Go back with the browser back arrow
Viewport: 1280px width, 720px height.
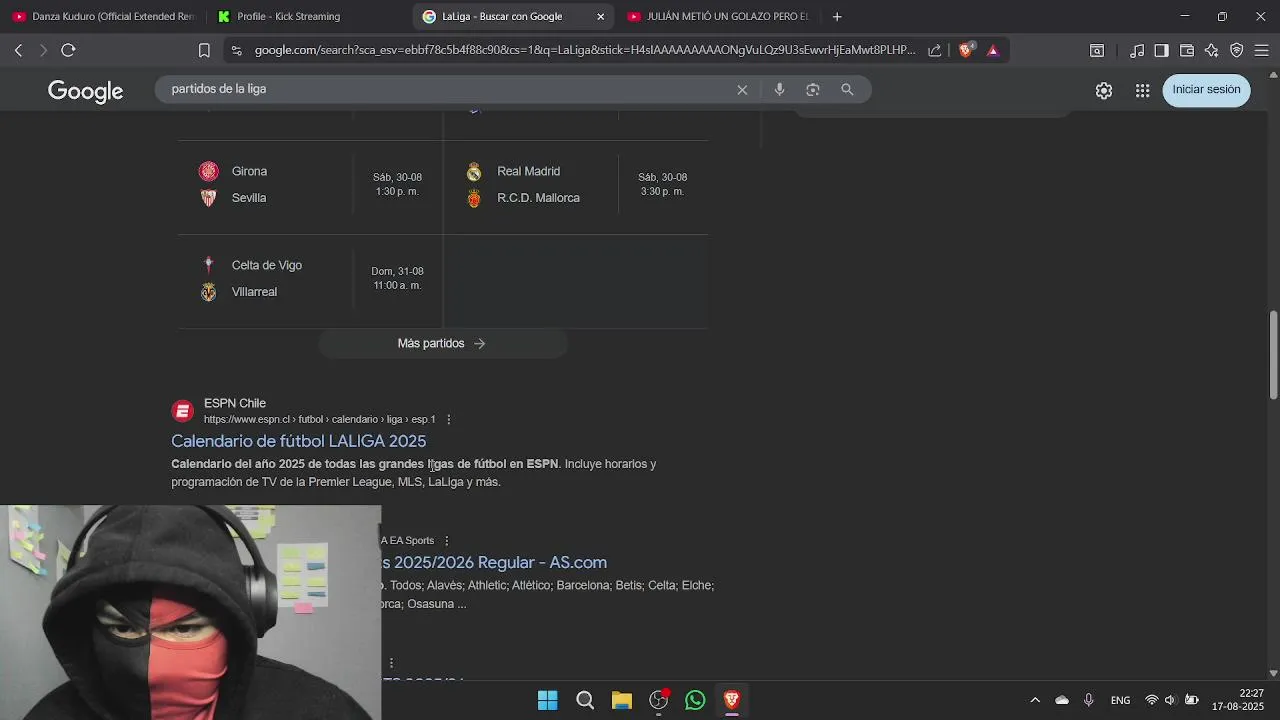[18, 50]
